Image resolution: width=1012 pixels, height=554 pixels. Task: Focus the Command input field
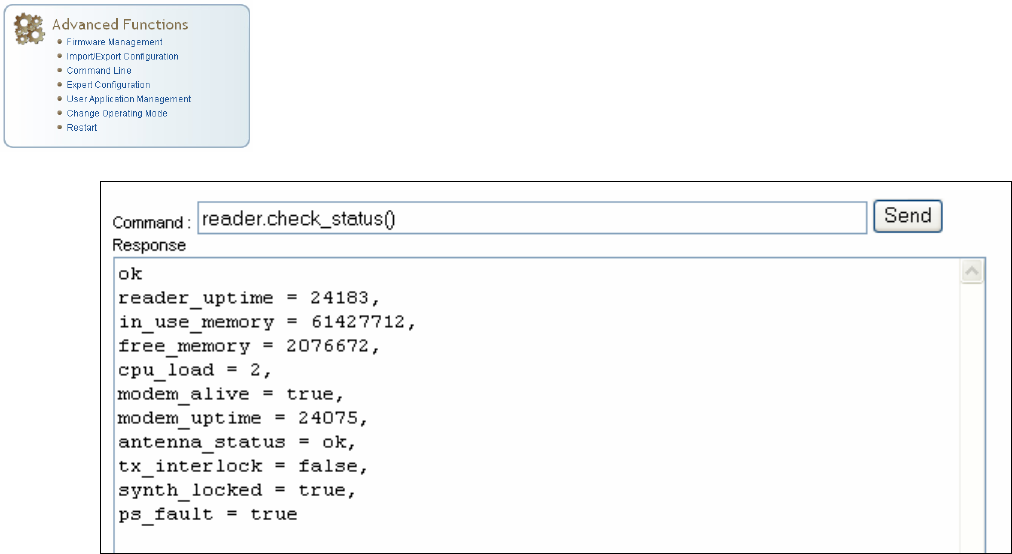coord(532,218)
